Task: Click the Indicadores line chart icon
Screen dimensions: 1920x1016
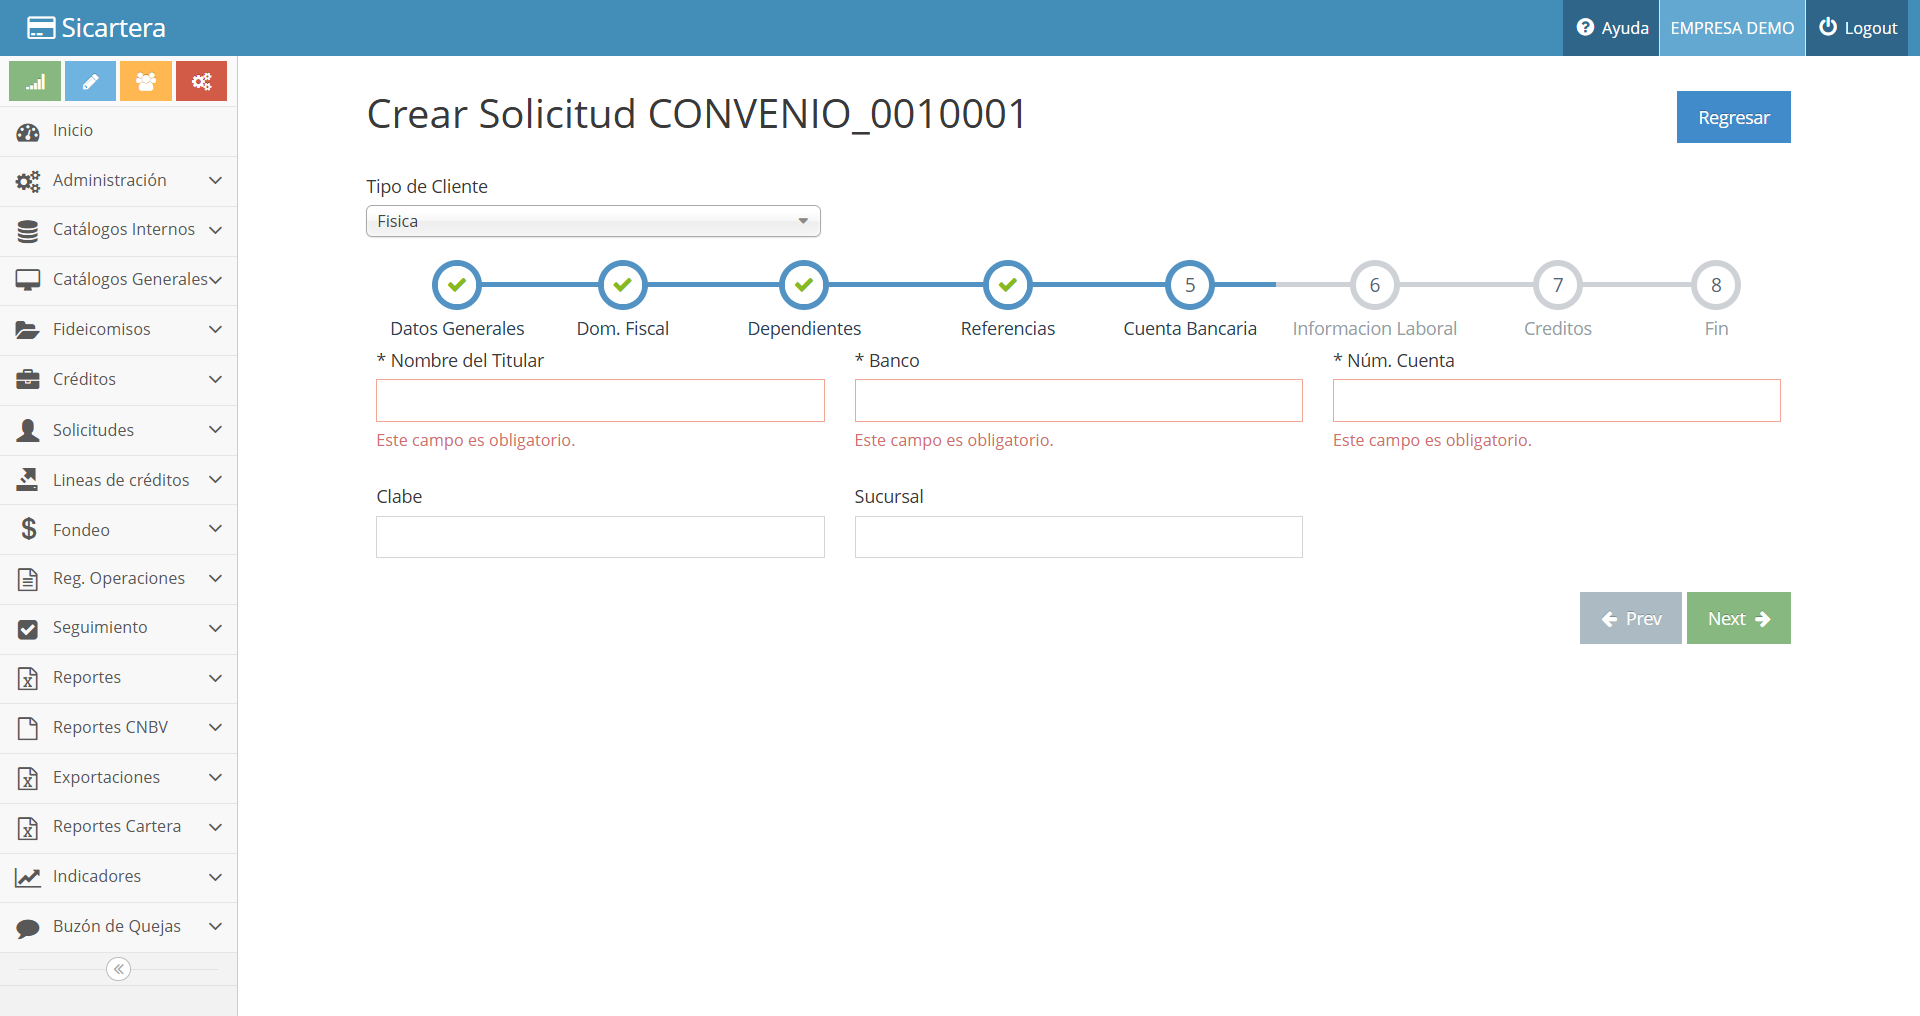Action: 28,877
